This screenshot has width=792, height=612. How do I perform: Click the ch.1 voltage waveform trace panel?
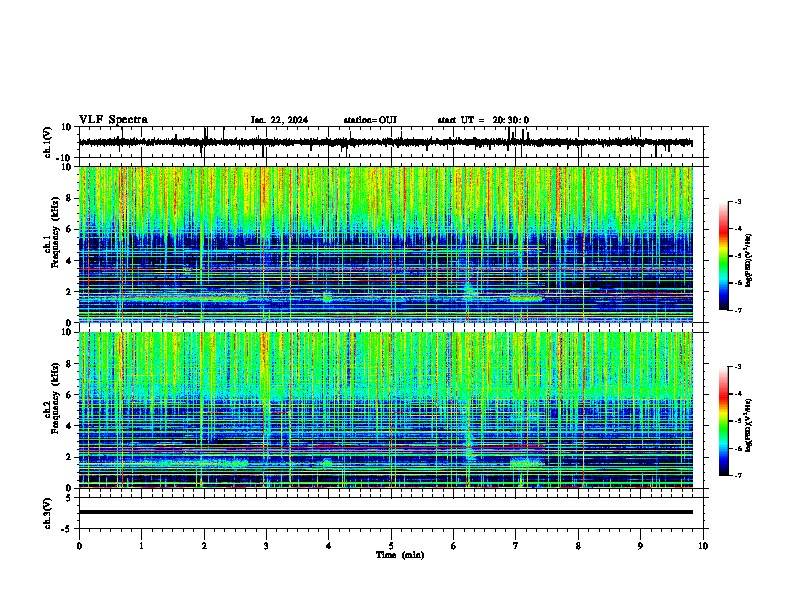(391, 142)
